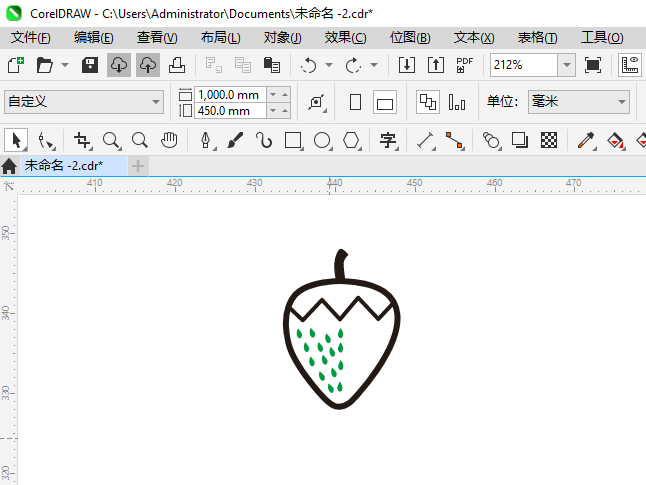This screenshot has width=646, height=485.
Task: Select the Transparency checkerboard tool
Action: pos(549,141)
